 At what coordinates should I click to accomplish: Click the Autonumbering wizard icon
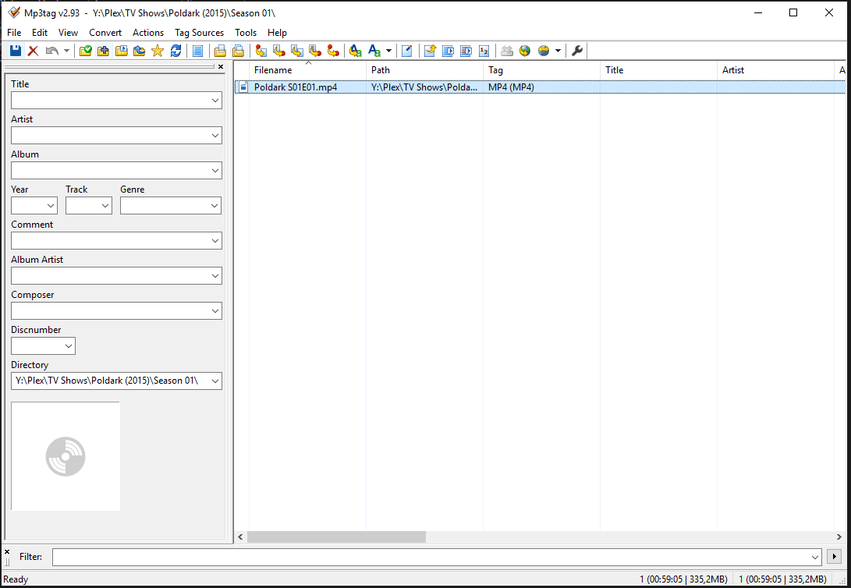tap(484, 50)
